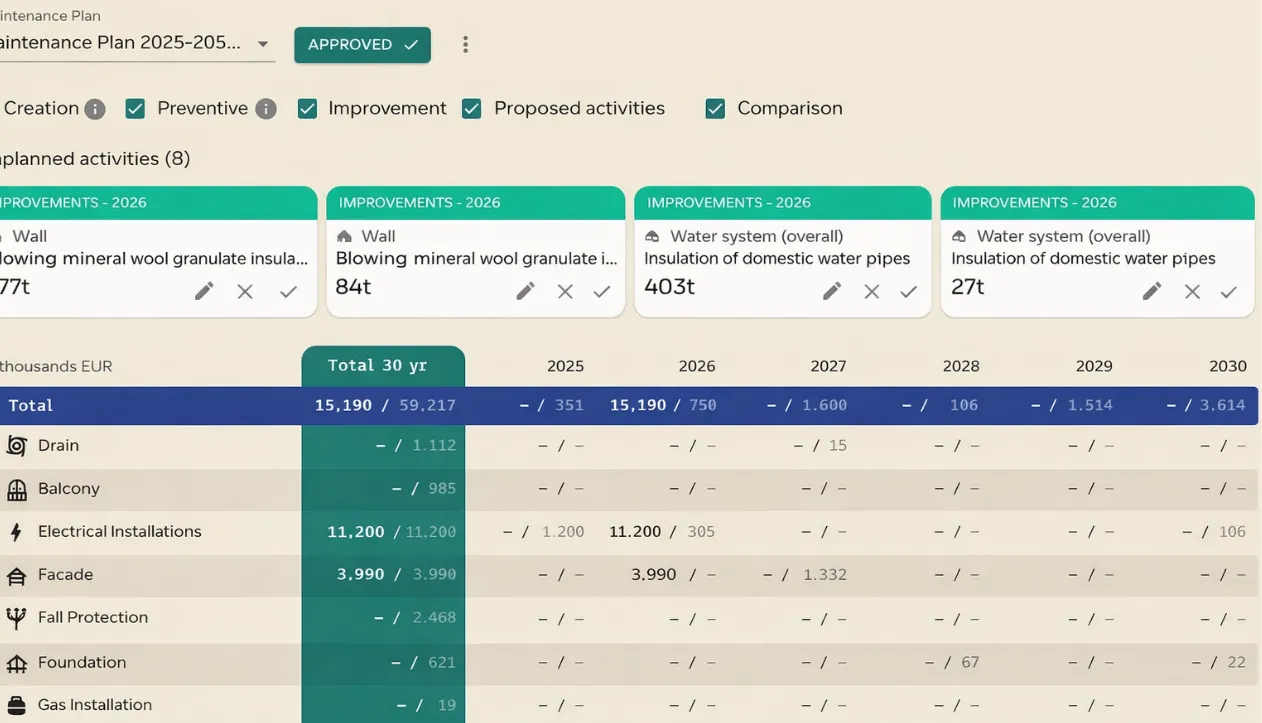This screenshot has width=1262, height=723.
Task: Uncheck the Improvement checkbox
Action: click(308, 109)
